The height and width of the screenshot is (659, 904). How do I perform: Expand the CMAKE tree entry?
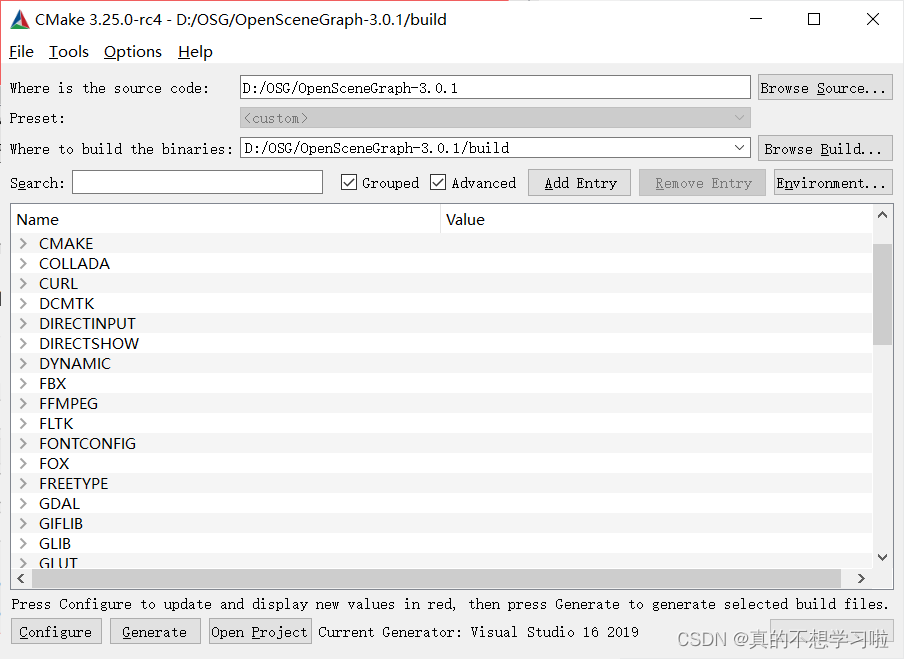(x=22, y=243)
